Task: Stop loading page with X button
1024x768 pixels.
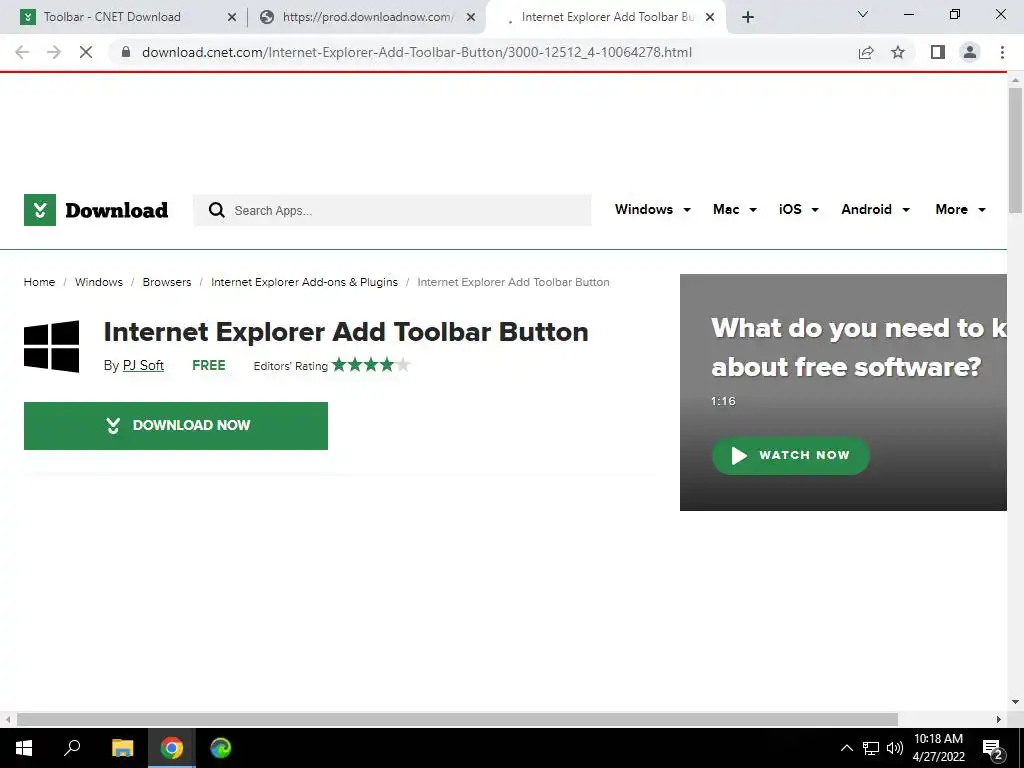Action: tap(86, 52)
